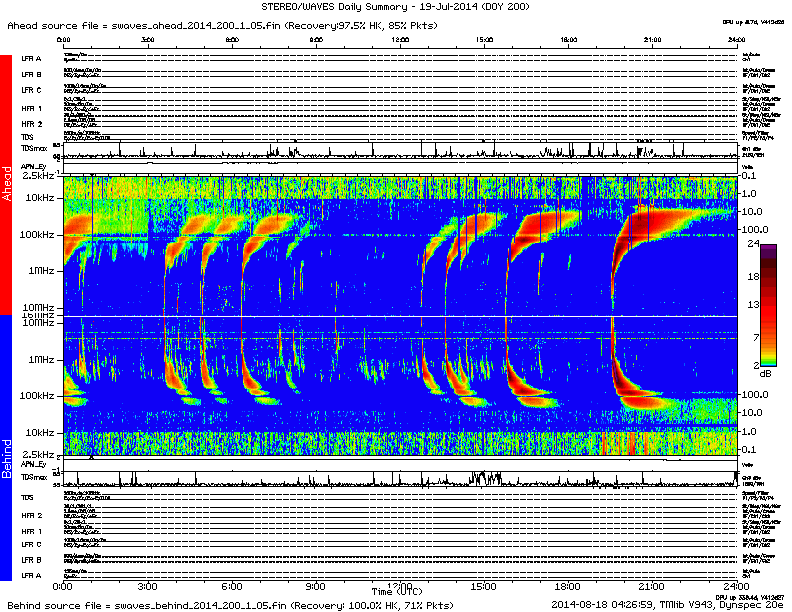Click the APN_Ey label in the Ahead panel
Viewport: 792px width, 612px height.
pyautogui.click(x=33, y=167)
